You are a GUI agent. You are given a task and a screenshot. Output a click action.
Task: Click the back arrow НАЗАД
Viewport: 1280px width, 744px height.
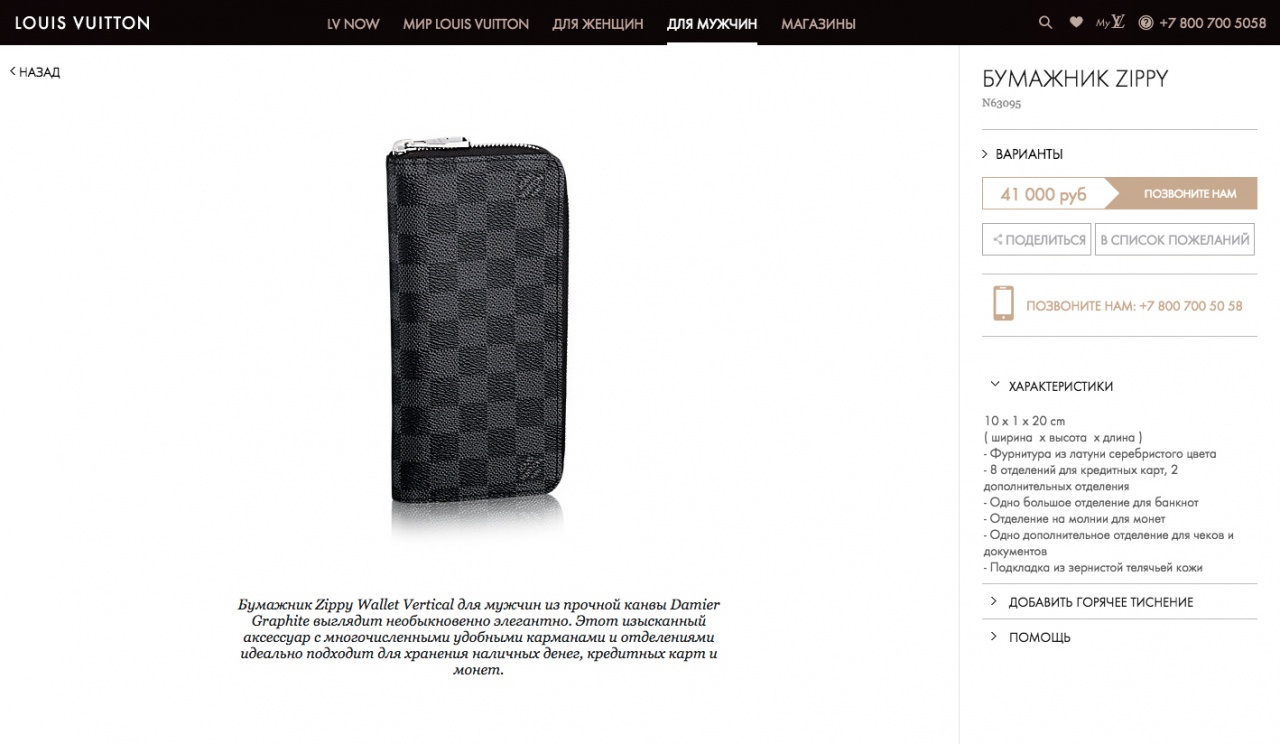(35, 72)
